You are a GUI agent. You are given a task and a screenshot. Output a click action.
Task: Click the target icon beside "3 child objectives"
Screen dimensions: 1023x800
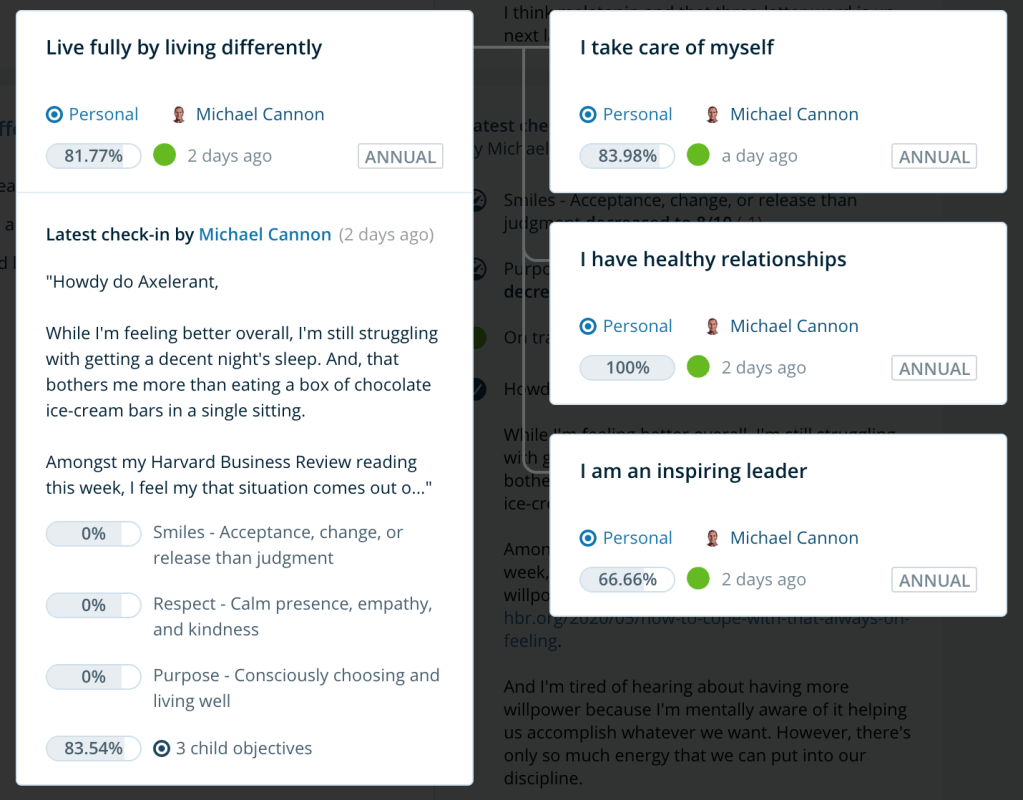(164, 748)
